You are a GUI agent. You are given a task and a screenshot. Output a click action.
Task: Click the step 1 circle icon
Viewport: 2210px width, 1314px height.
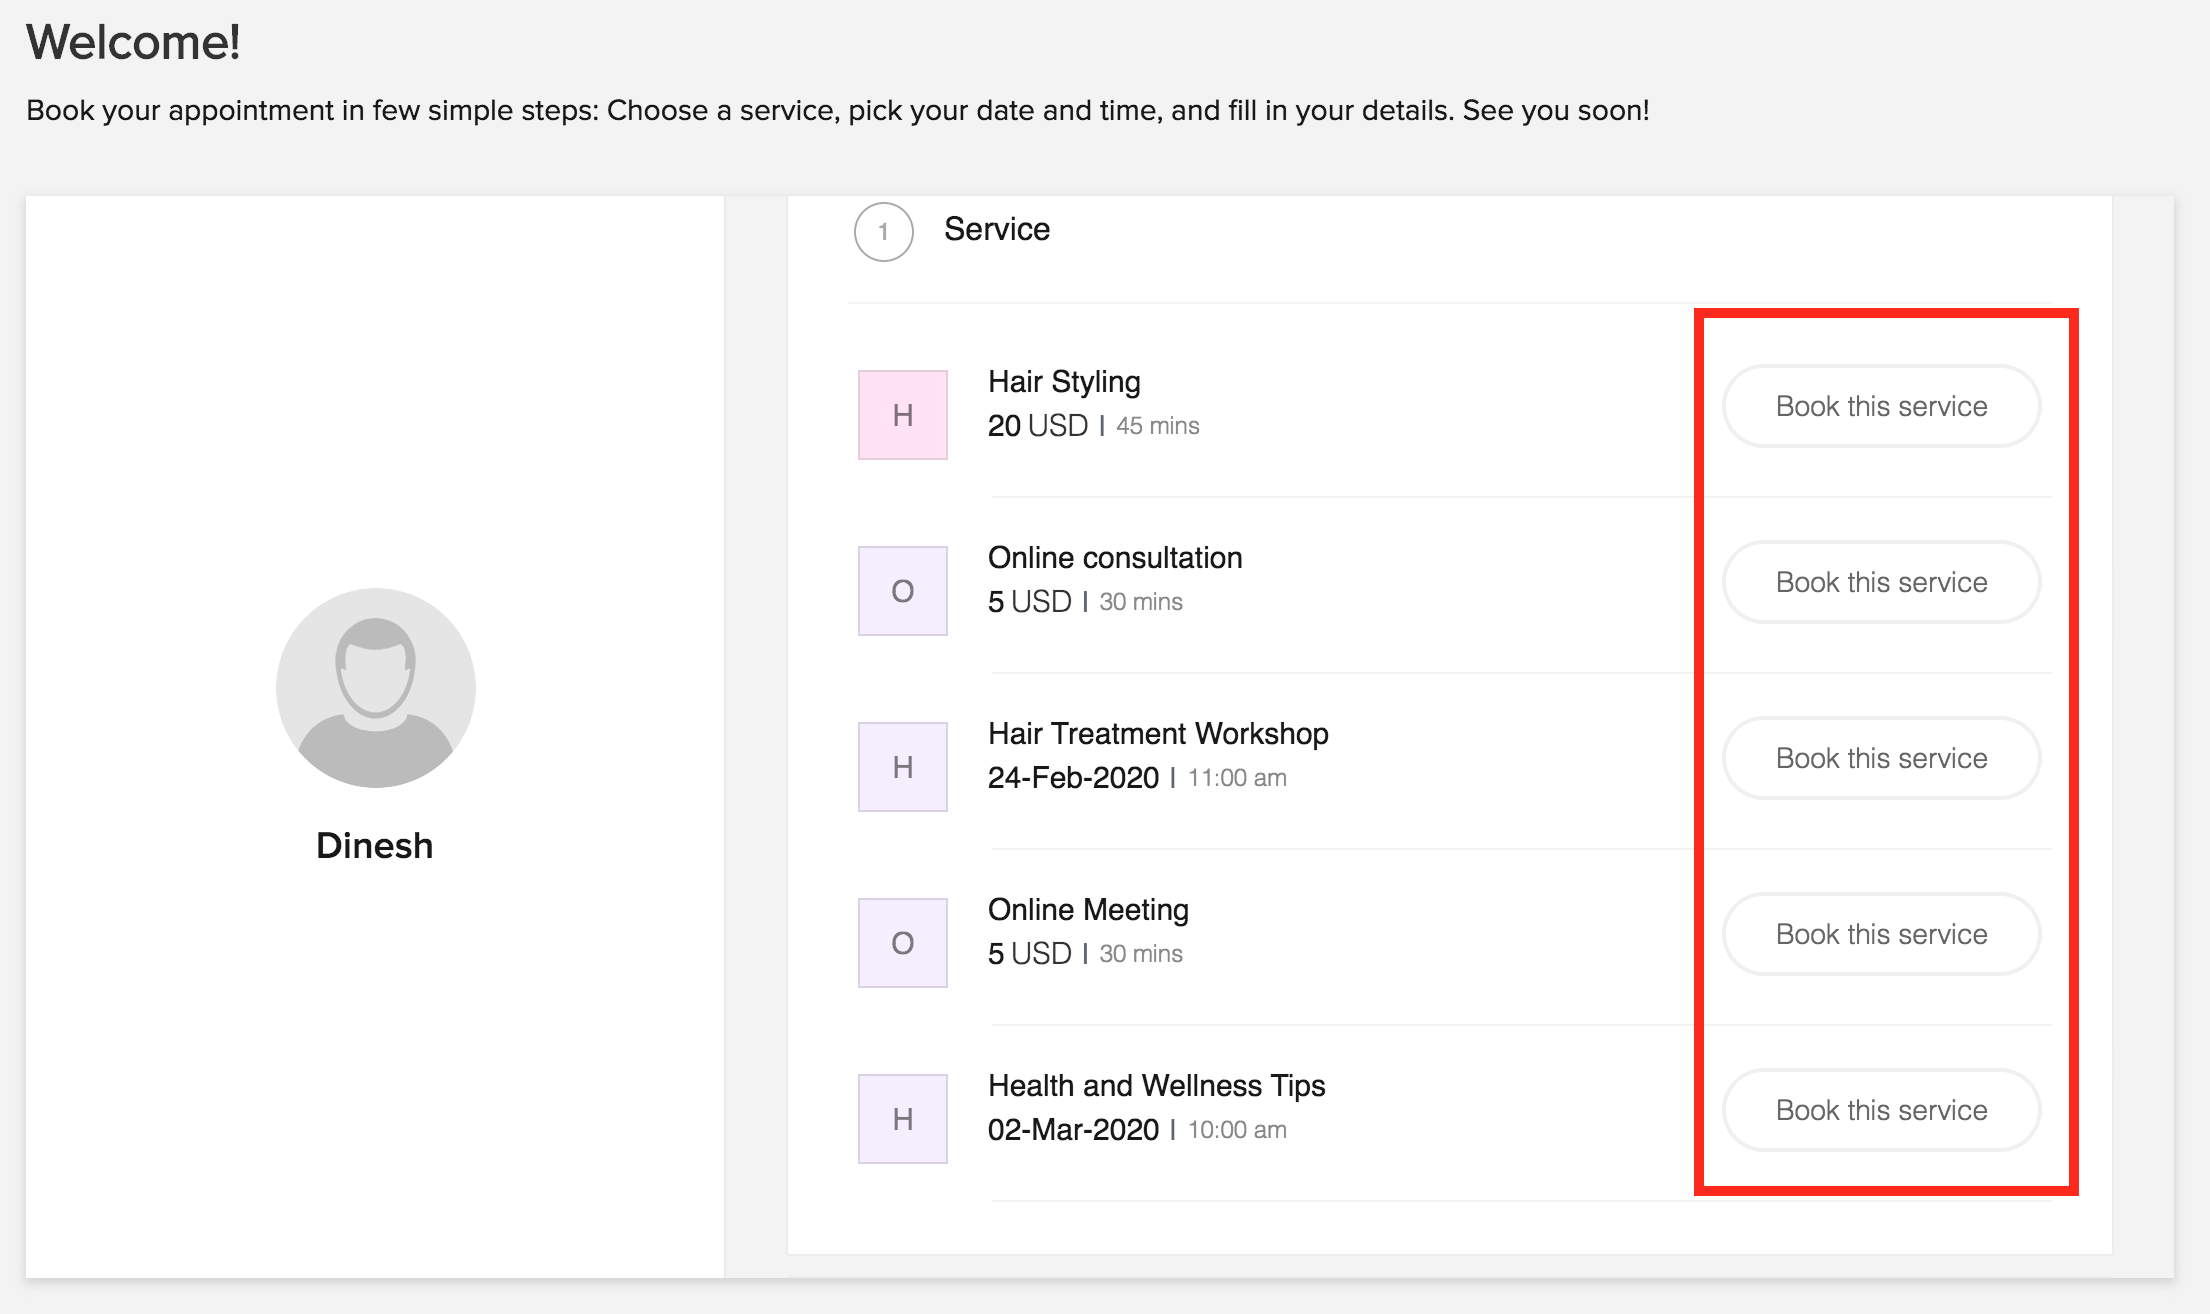coord(883,232)
